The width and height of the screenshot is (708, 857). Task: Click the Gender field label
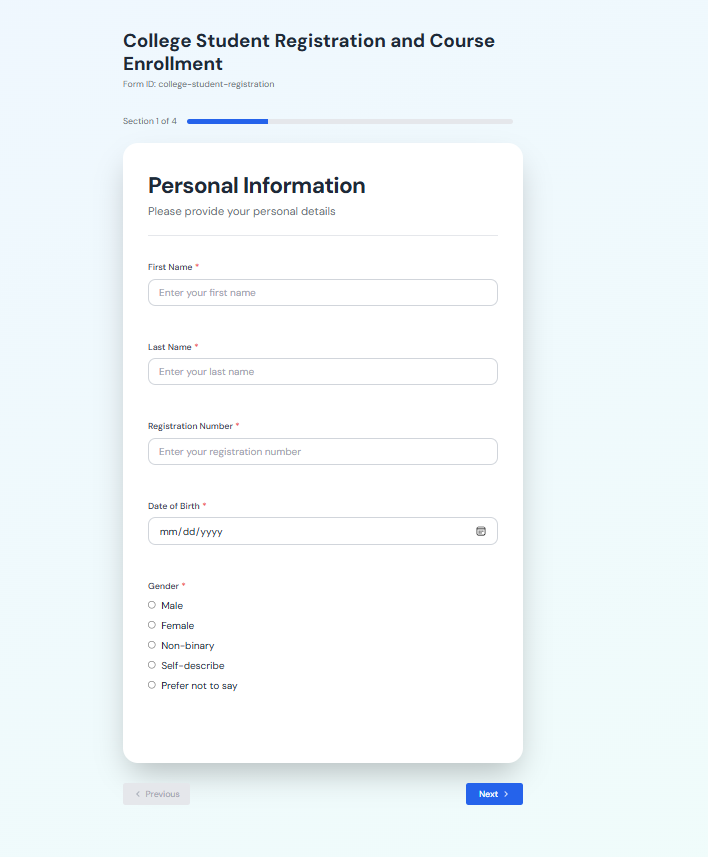[x=166, y=585]
